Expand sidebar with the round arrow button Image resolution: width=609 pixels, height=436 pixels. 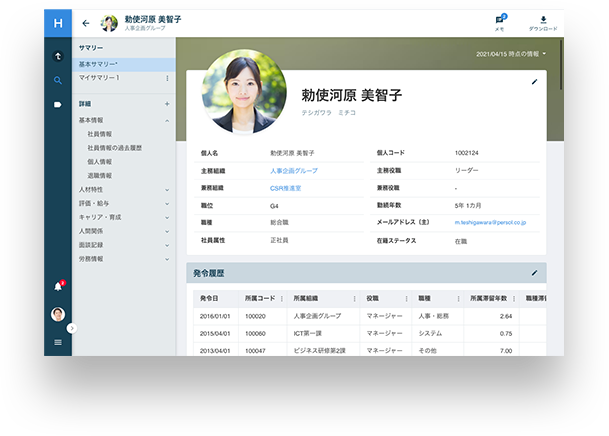(72, 328)
